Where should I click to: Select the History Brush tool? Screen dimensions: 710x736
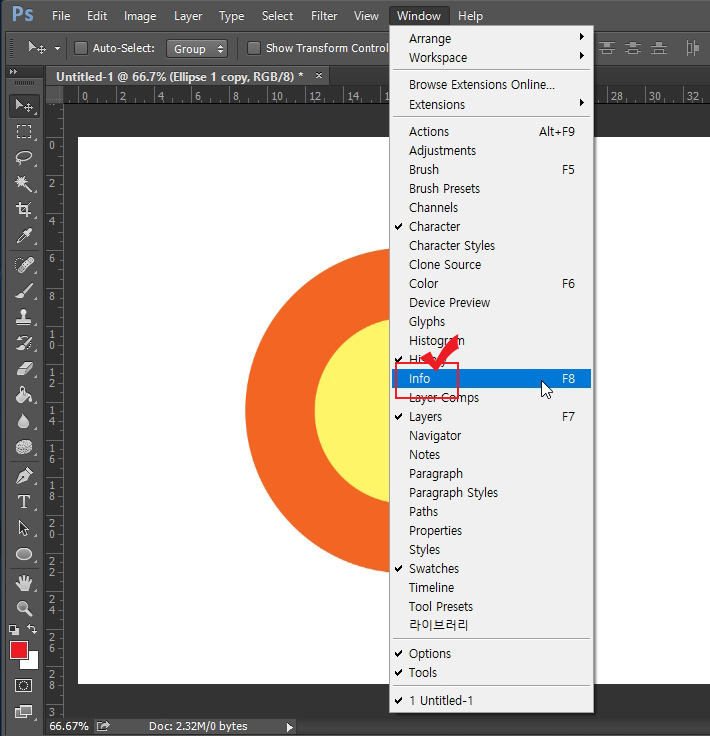click(x=24, y=343)
